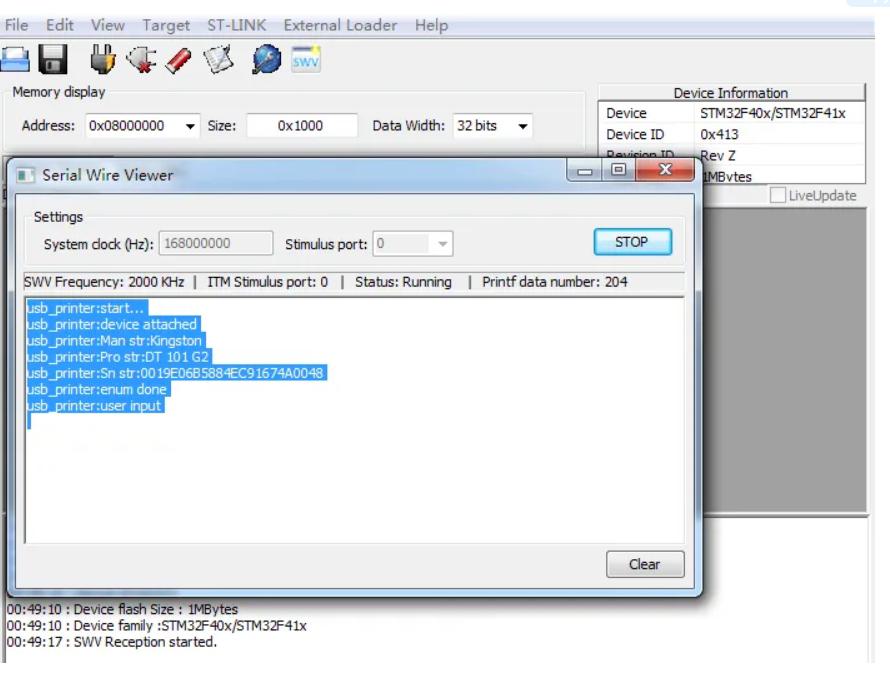This screenshot has width=890, height=674.
Task: Click the globe update icon in toolbar
Action: pyautogui.click(x=266, y=59)
